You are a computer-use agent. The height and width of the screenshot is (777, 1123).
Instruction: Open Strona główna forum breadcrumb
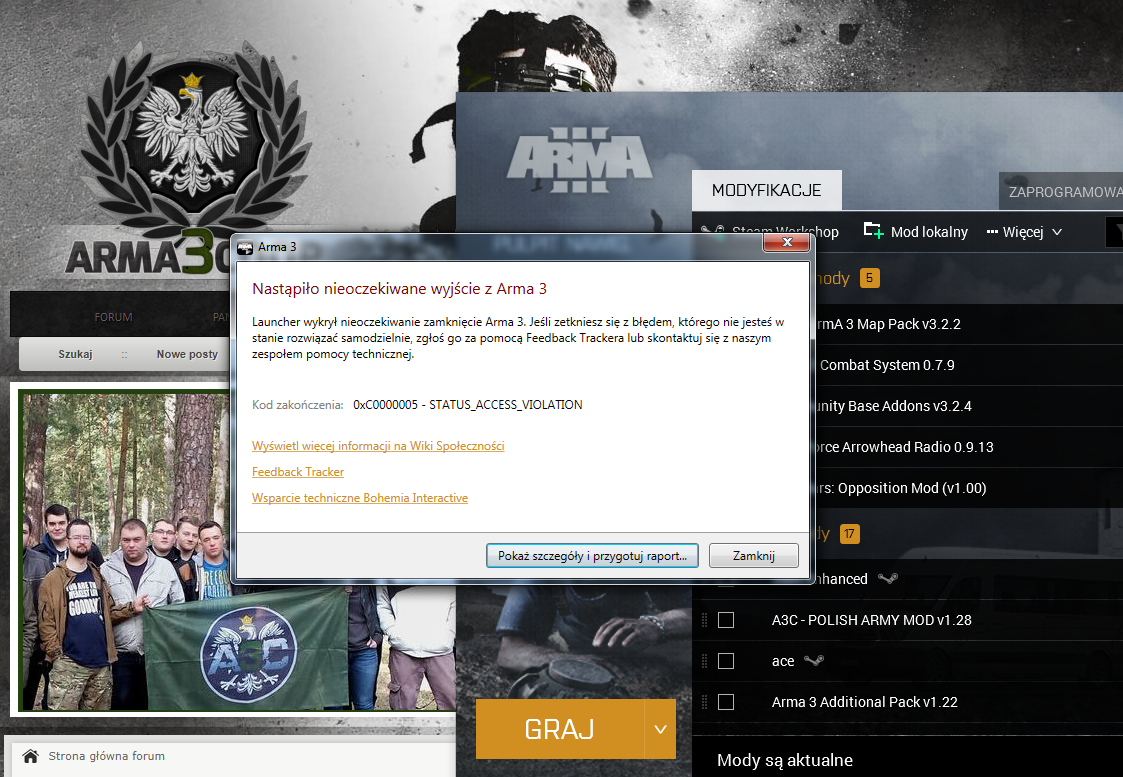tap(106, 756)
